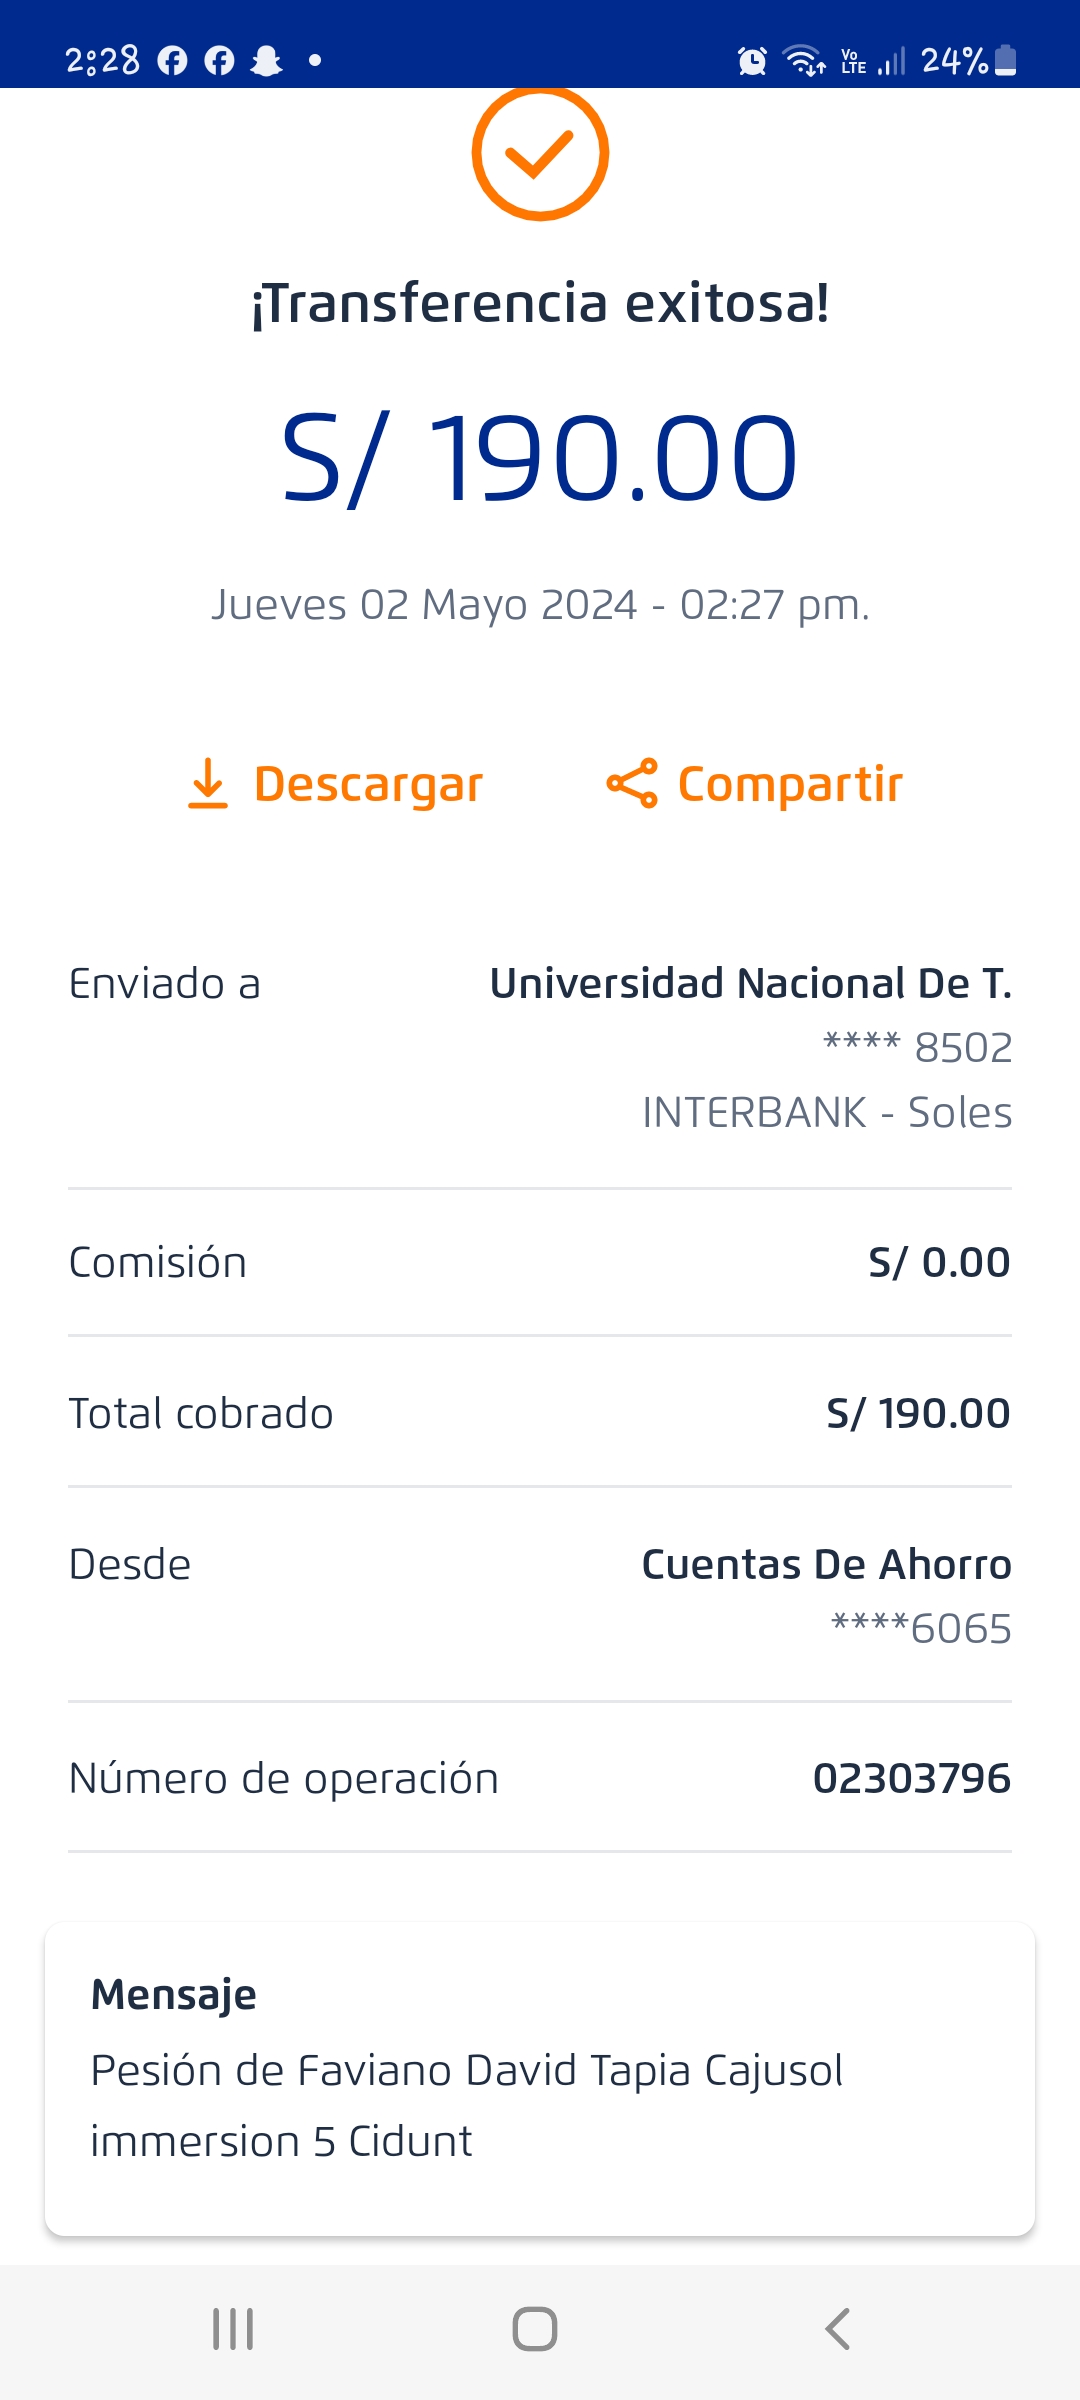Tap the Compartir label to share receipt
1080x2400 pixels.
(x=790, y=784)
